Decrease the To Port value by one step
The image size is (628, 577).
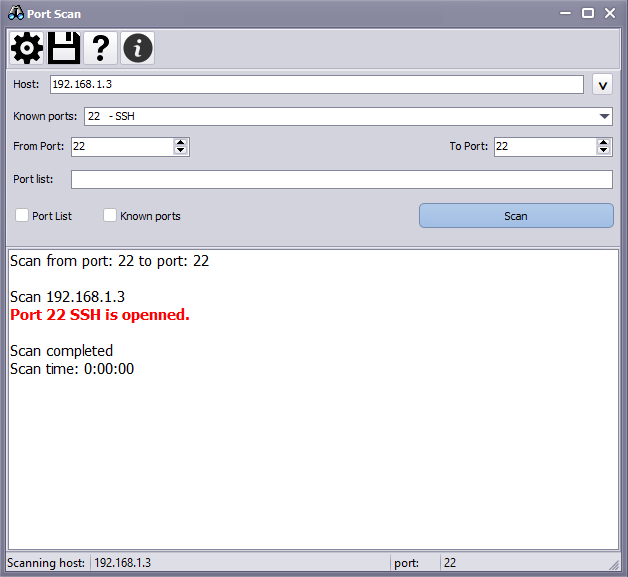coord(603,151)
